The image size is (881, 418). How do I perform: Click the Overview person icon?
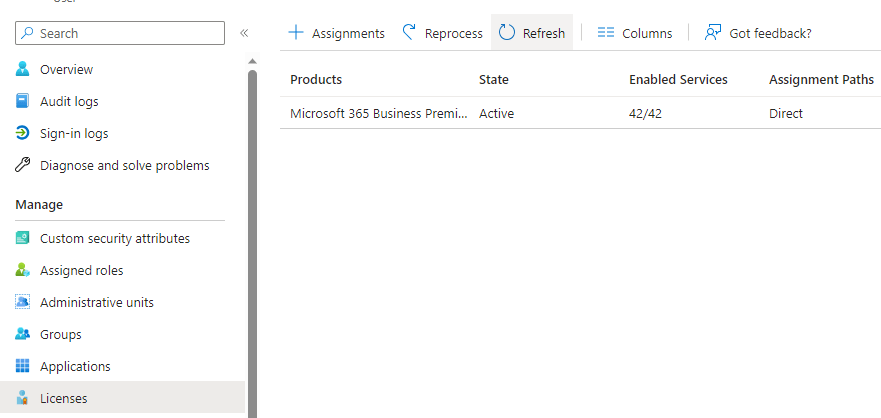point(23,70)
